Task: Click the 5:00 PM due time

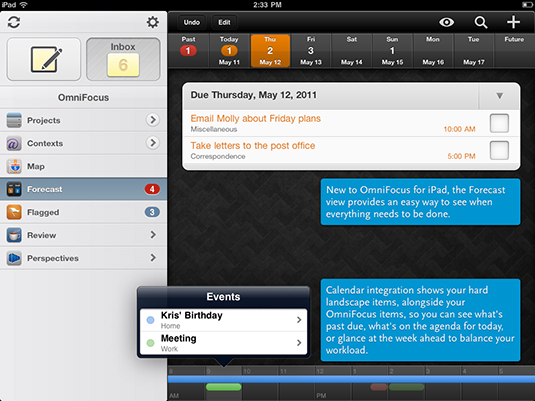Action: [461, 156]
